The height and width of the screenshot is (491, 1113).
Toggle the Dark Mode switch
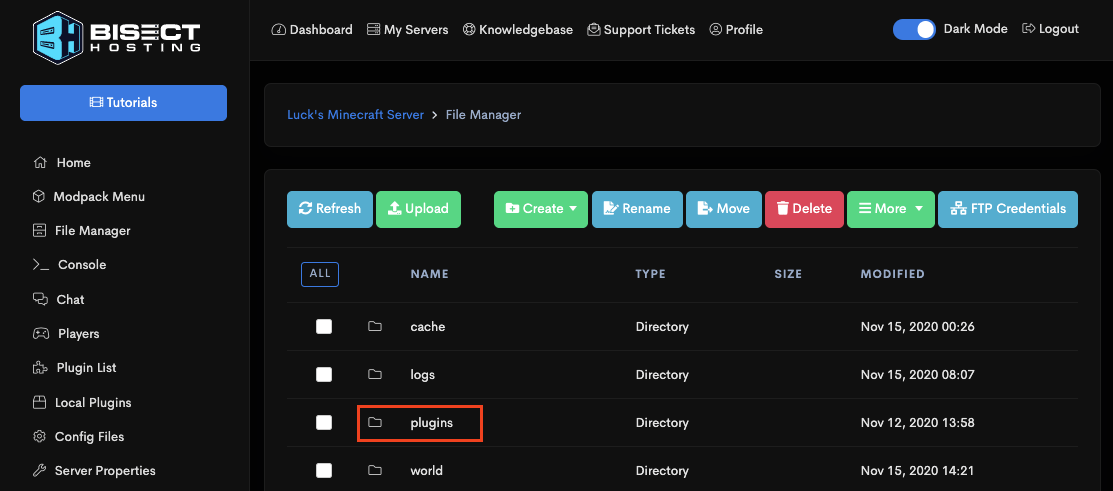coord(914,29)
